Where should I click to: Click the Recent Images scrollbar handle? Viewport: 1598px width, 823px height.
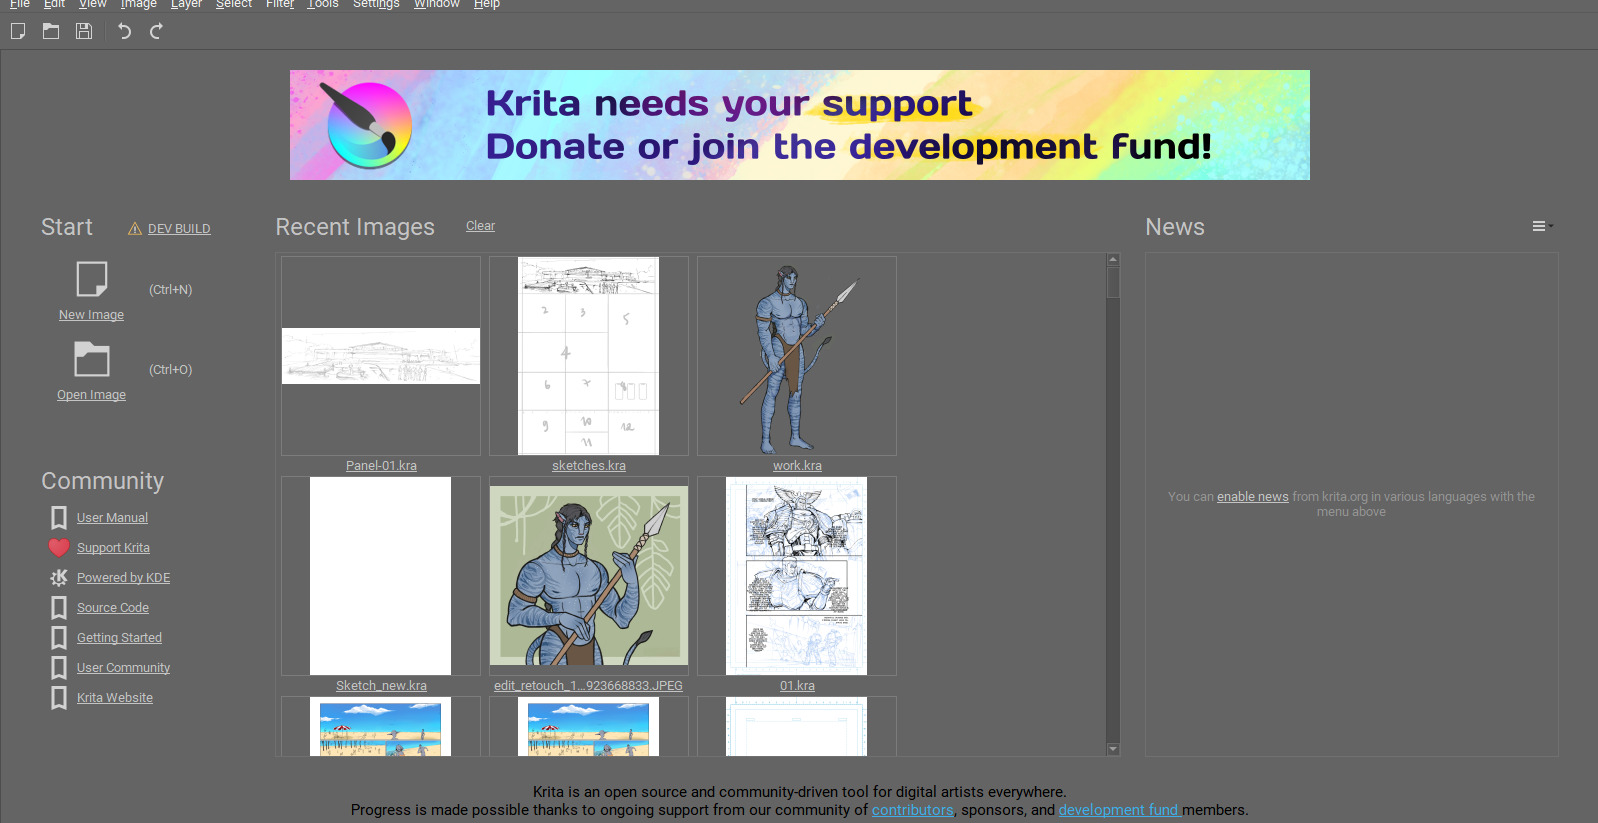(1113, 282)
